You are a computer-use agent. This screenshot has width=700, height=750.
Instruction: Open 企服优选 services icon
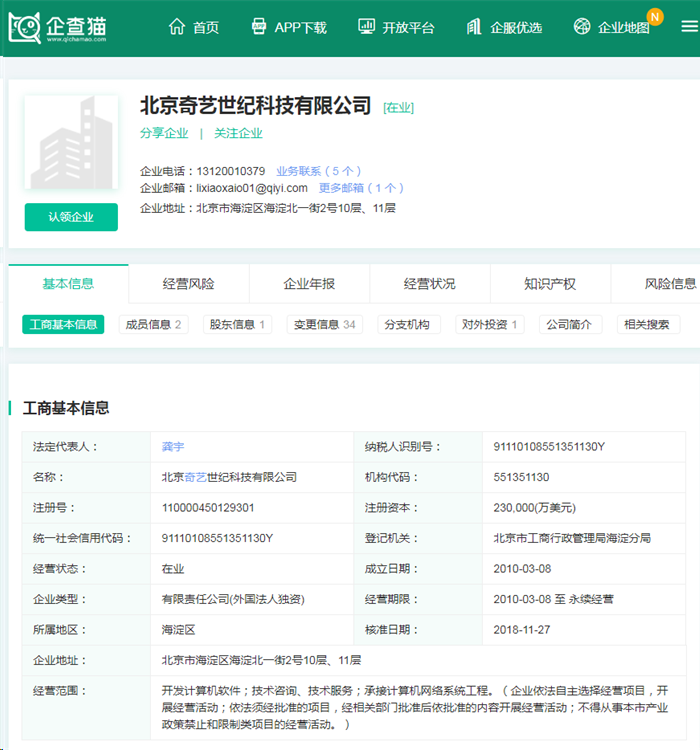[474, 27]
